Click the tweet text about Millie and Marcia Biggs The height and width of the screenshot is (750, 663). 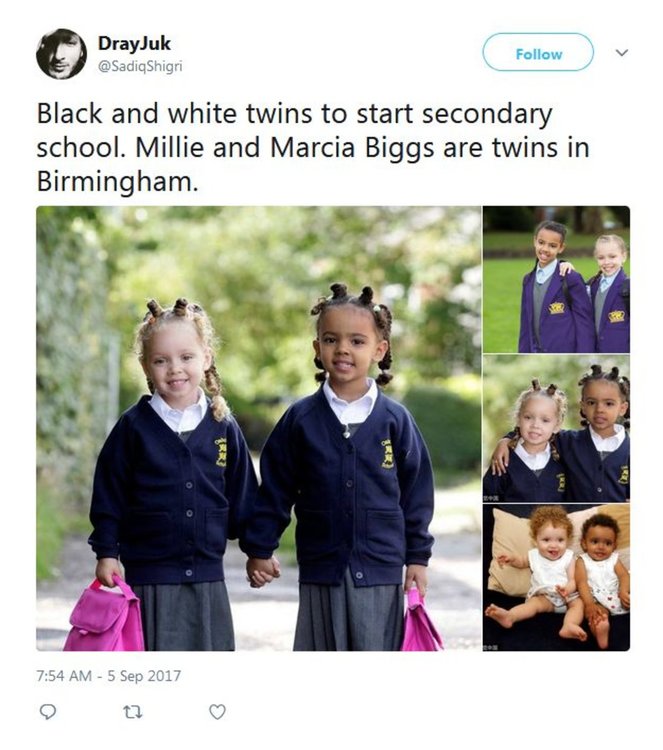click(x=313, y=147)
